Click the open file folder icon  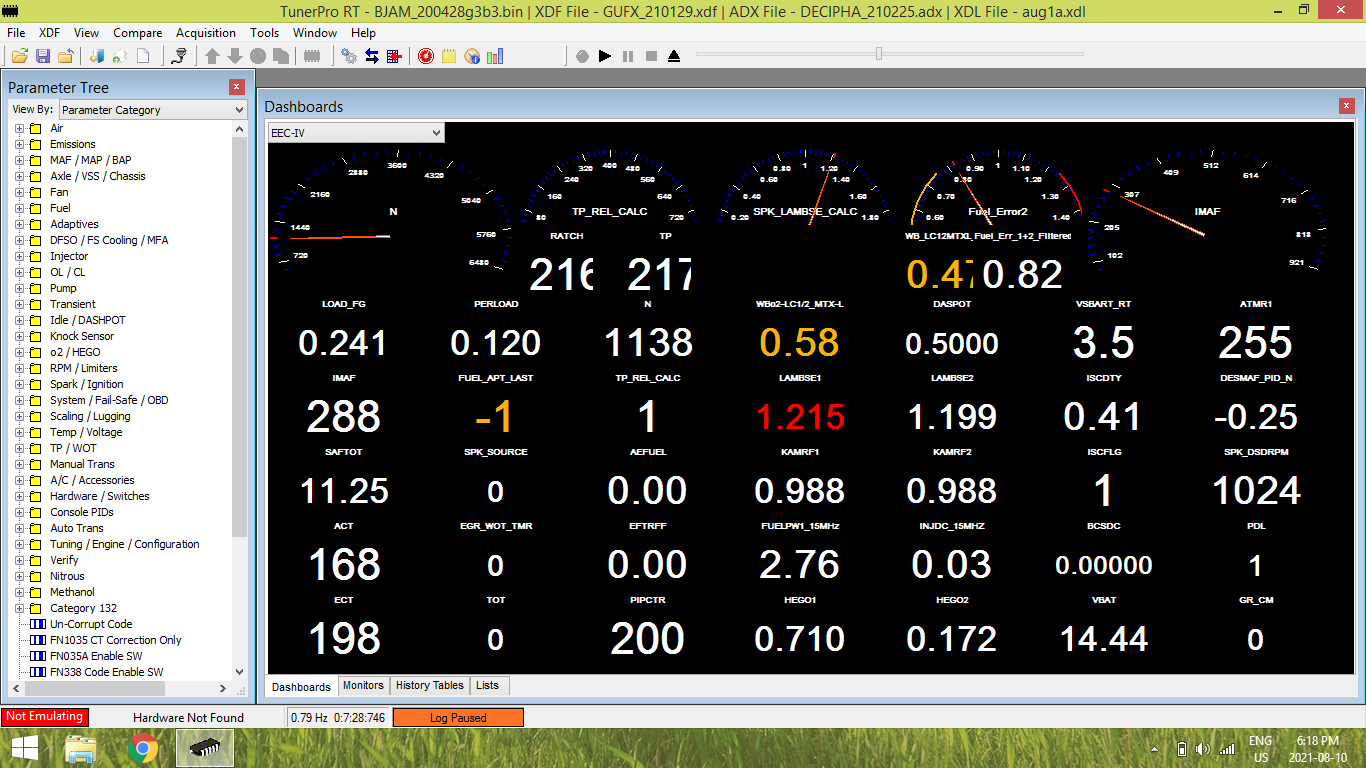pos(20,56)
